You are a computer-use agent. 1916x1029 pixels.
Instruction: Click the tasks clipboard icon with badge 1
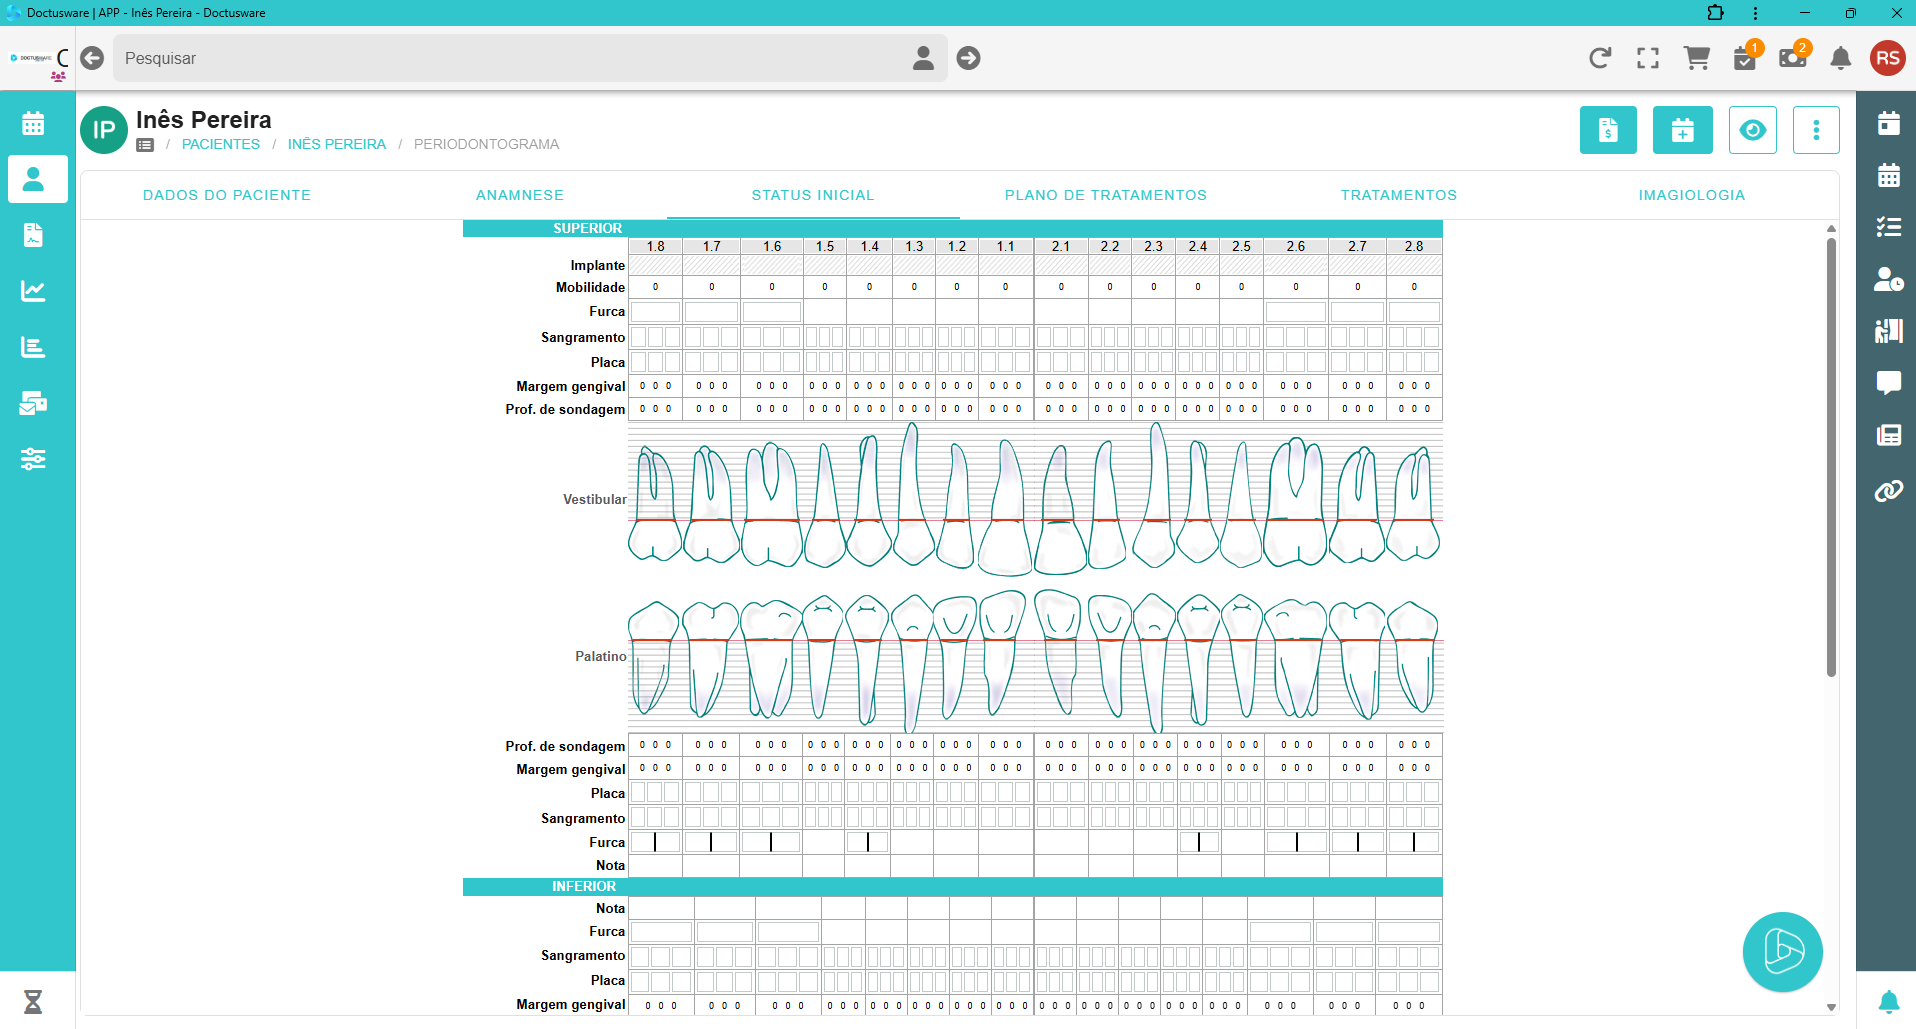1745,58
